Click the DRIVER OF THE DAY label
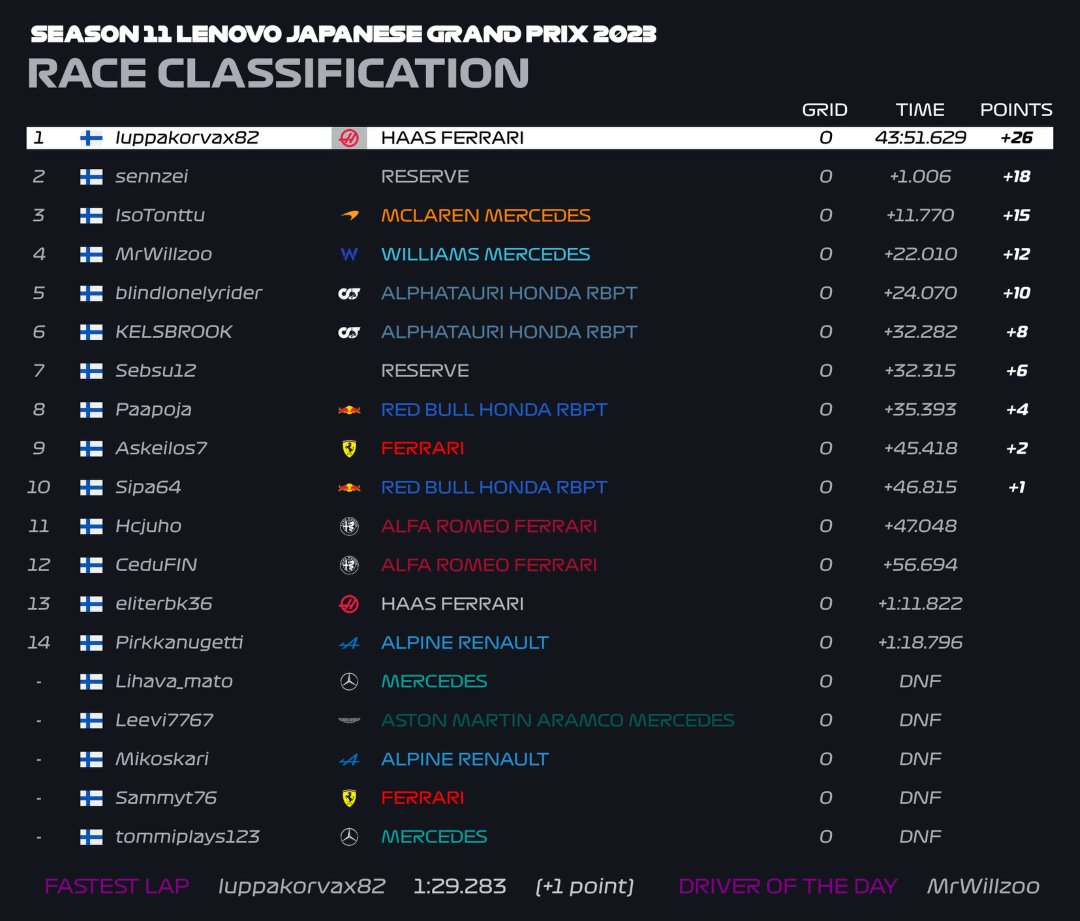The image size is (1080, 921). tap(788, 886)
